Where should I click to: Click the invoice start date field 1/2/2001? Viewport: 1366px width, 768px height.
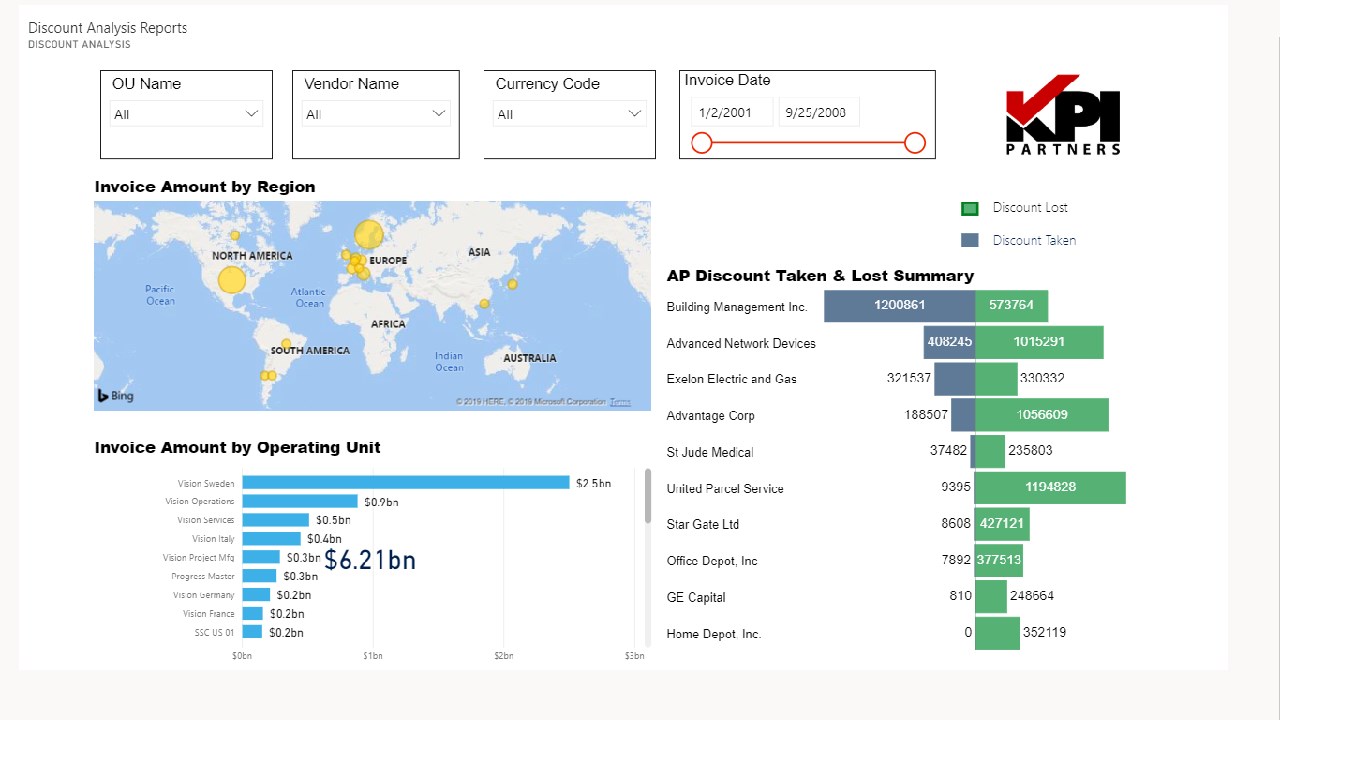[731, 112]
